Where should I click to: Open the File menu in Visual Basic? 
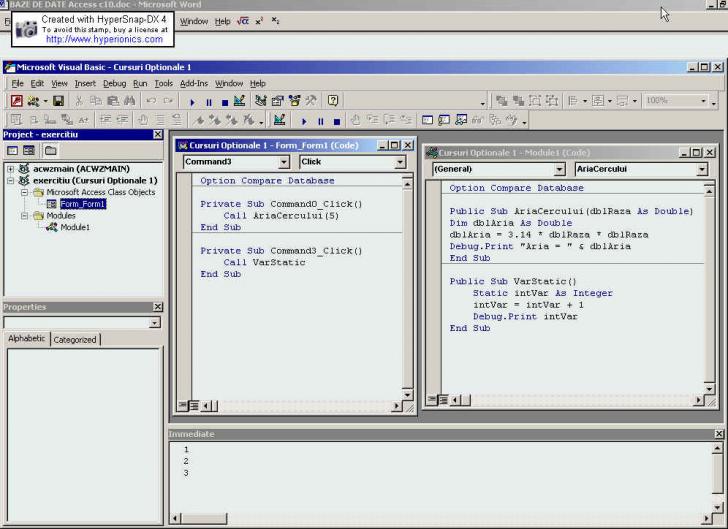(18, 84)
